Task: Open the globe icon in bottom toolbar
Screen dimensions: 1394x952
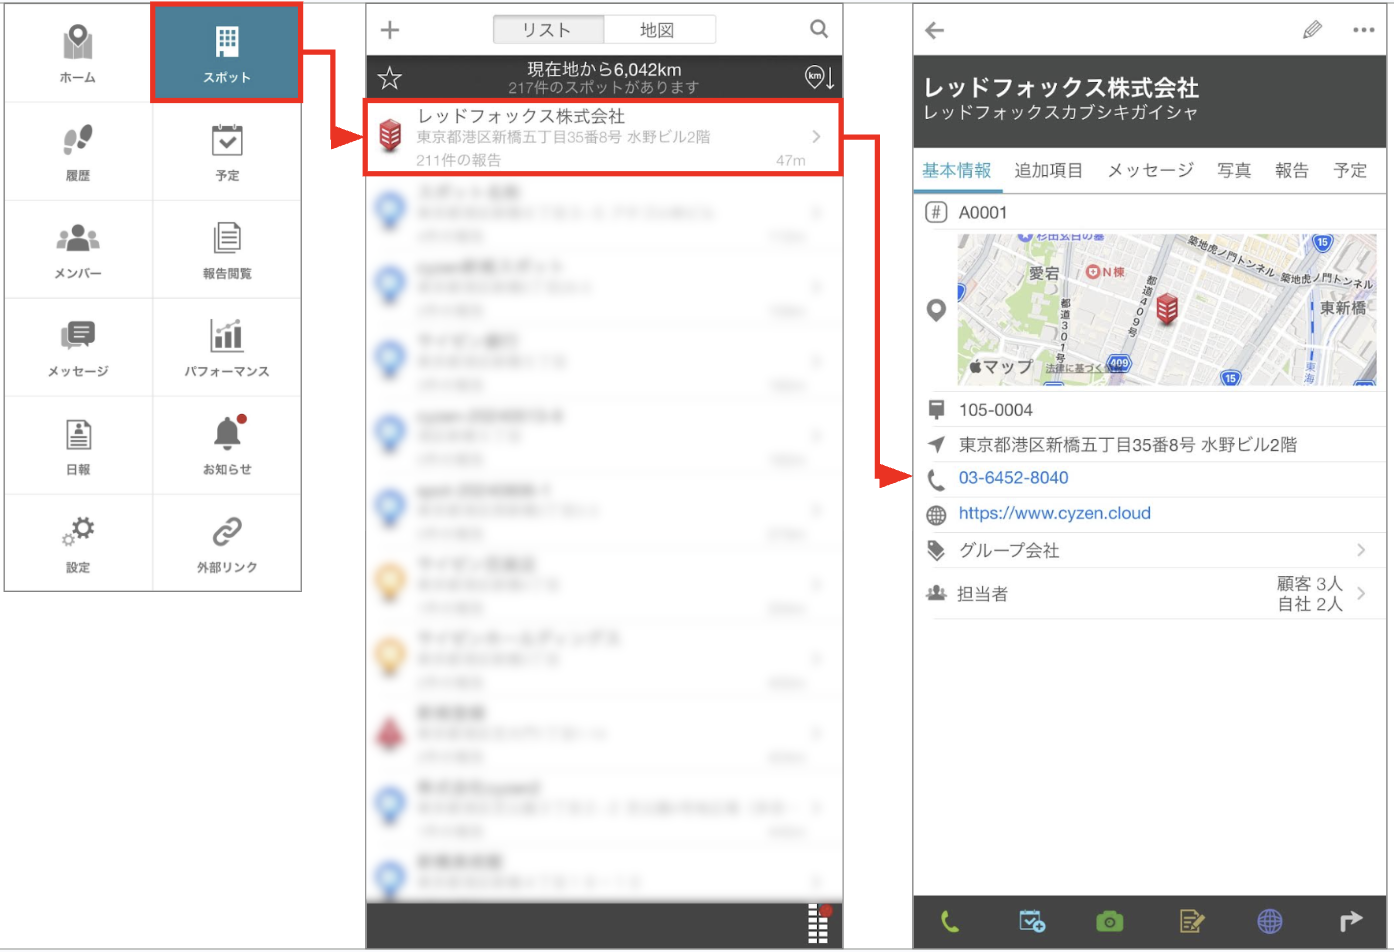Action: [1270, 922]
